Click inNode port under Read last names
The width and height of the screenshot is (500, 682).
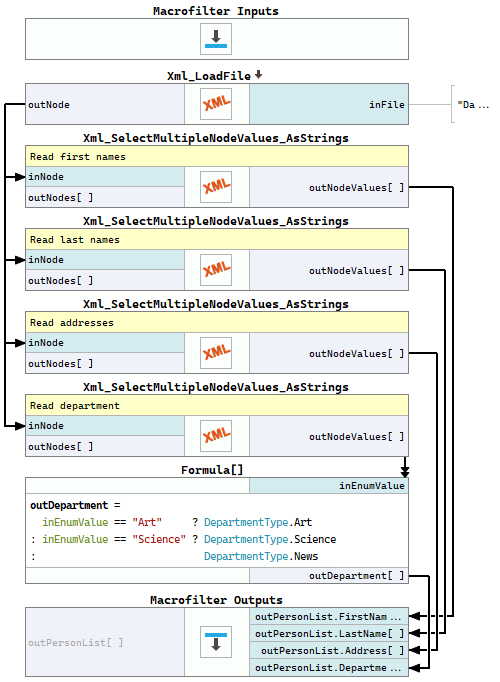(105, 260)
